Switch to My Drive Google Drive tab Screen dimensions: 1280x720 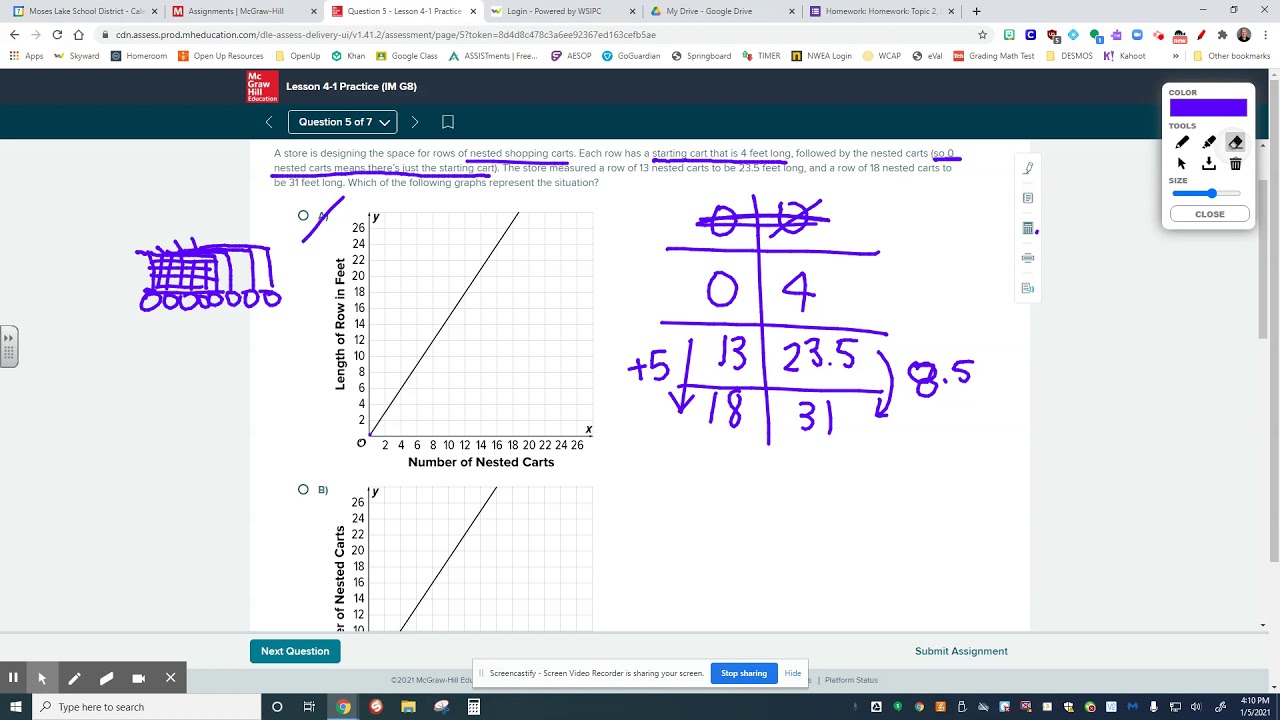[721, 11]
